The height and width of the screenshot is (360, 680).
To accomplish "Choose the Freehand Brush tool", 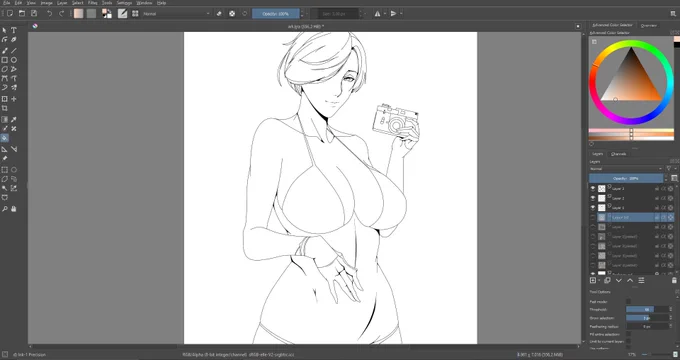I will pos(5,50).
